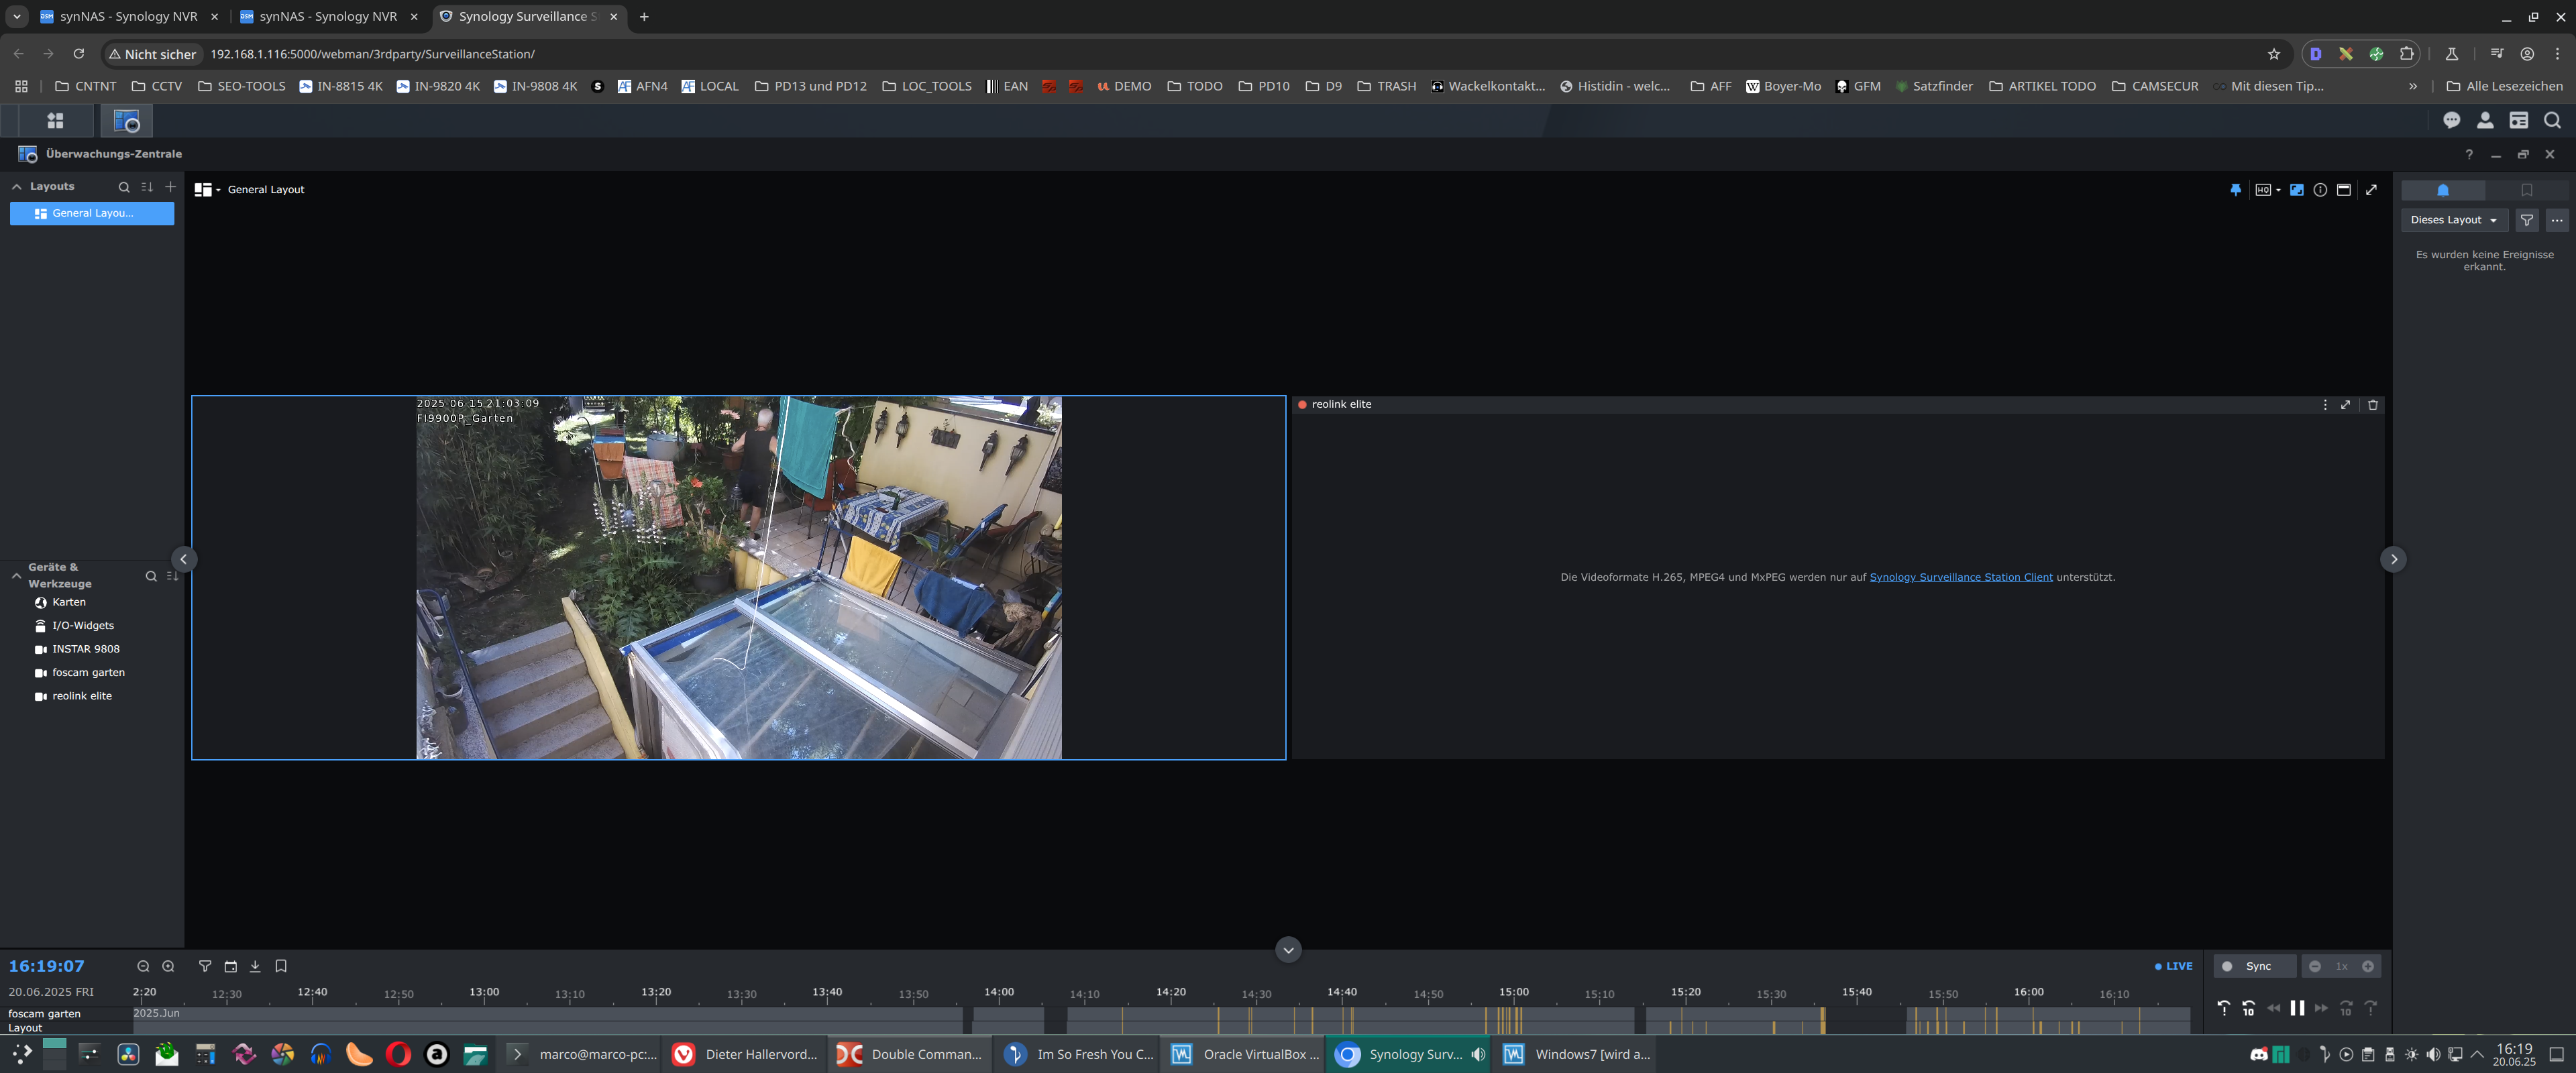This screenshot has width=2576, height=1073.
Task: Select foscam garten in device list
Action: coord(88,673)
